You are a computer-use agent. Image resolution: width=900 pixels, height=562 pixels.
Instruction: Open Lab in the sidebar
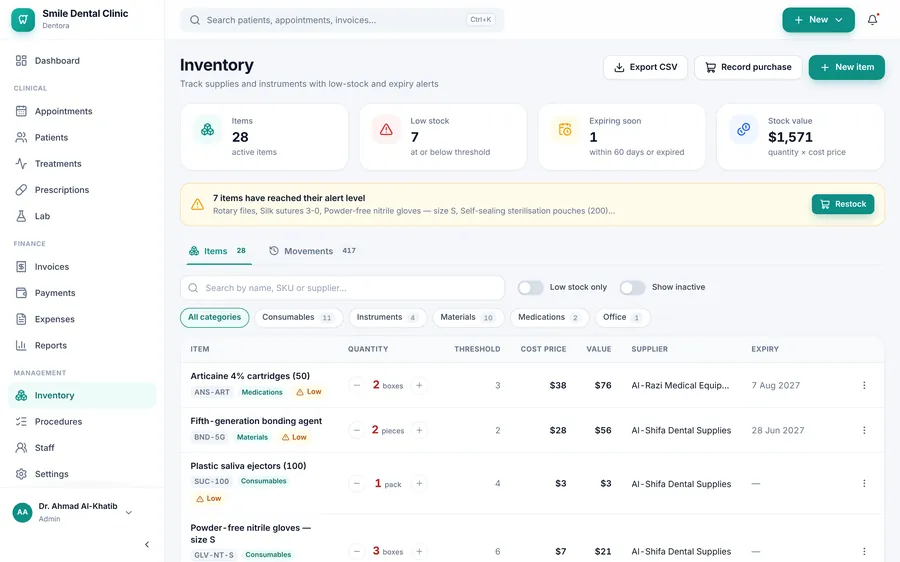coord(82,216)
